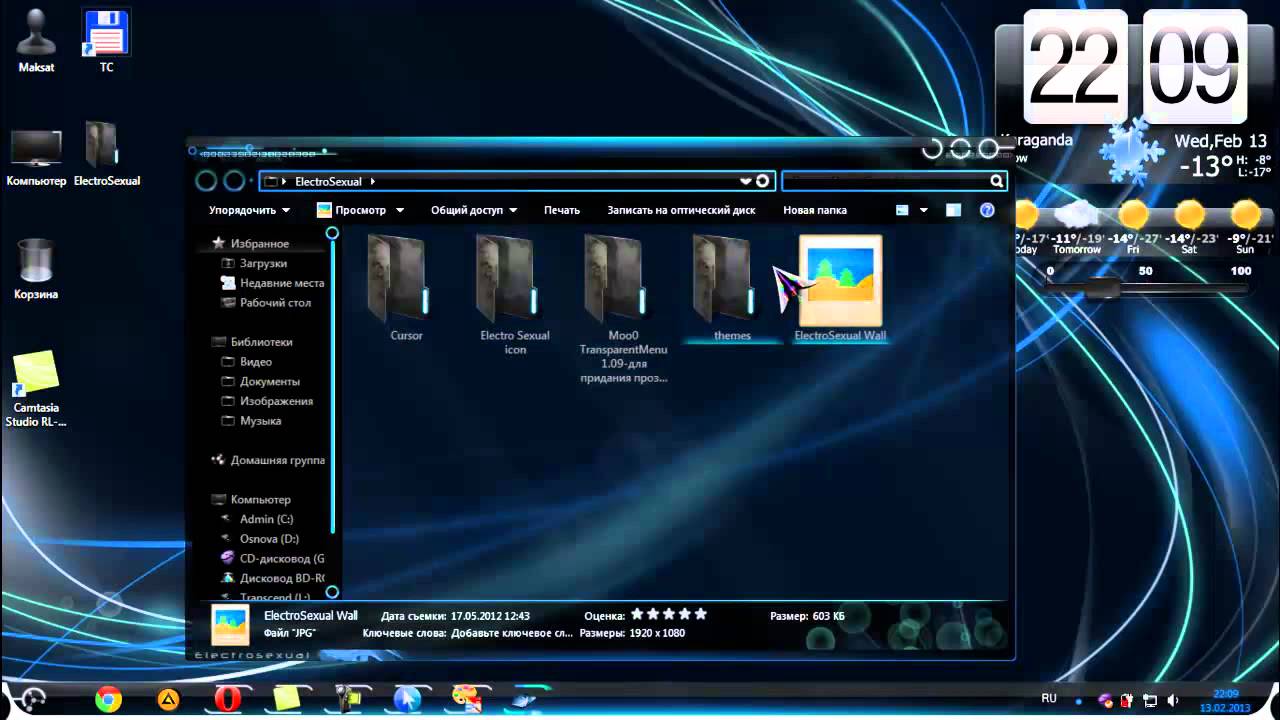Collapse the Библиотеки group in sidebar

pos(261,341)
